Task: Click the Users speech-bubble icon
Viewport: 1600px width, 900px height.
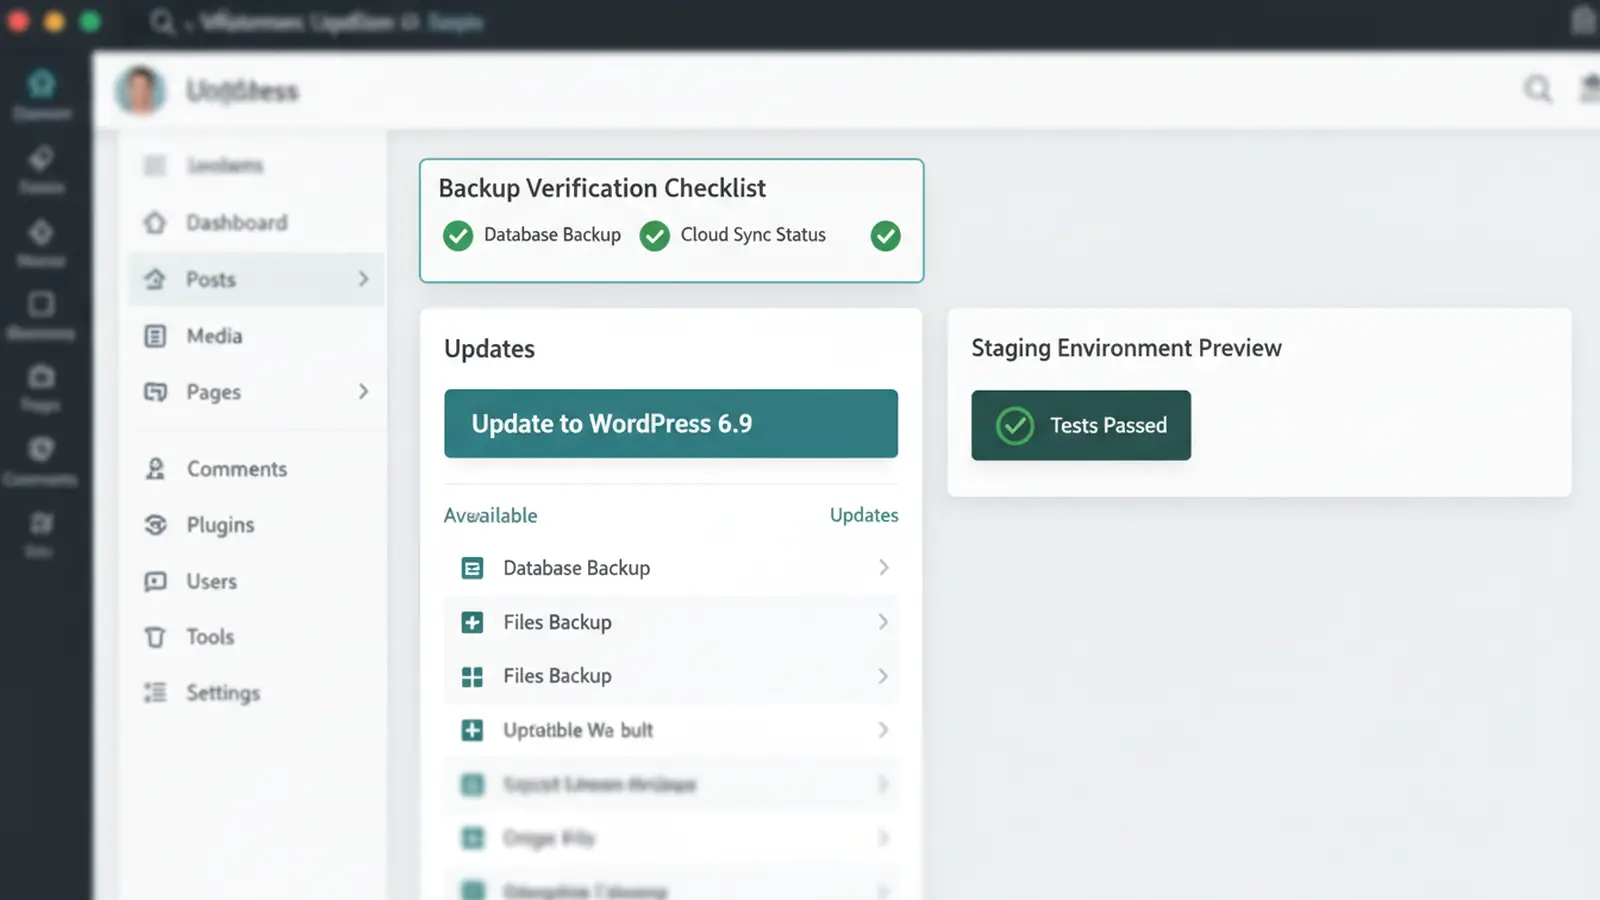Action: [x=155, y=581]
